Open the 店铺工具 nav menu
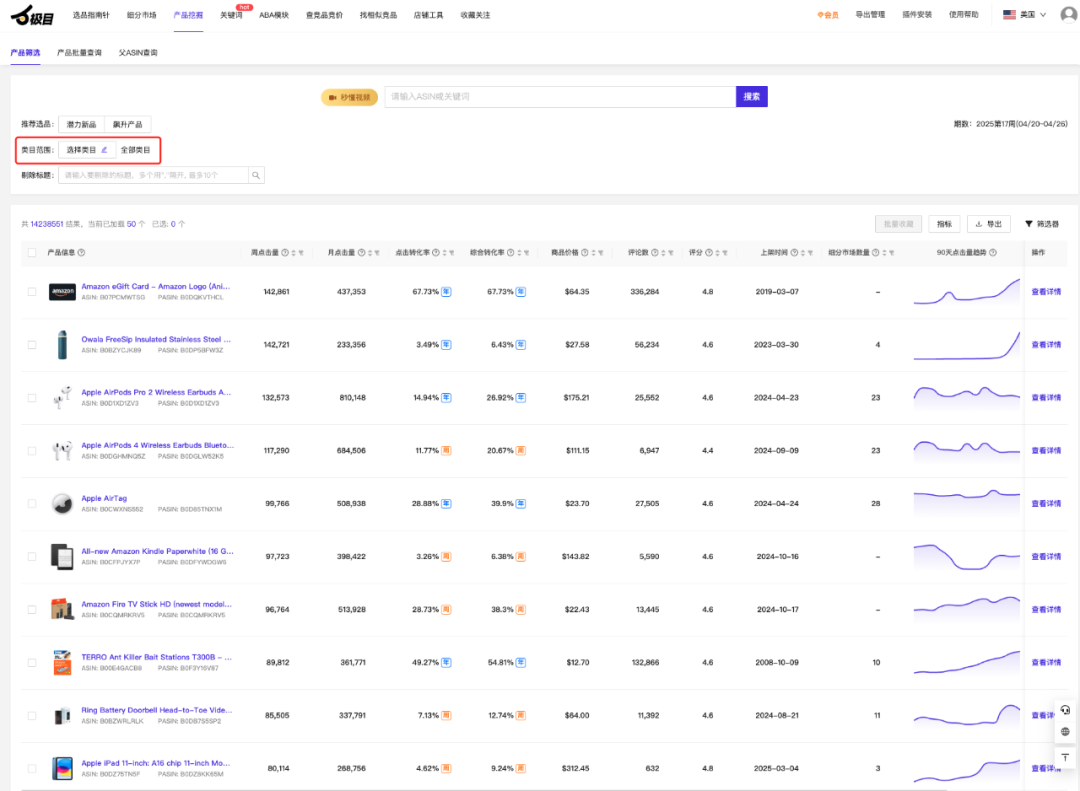This screenshot has width=1080, height=791. (x=428, y=15)
